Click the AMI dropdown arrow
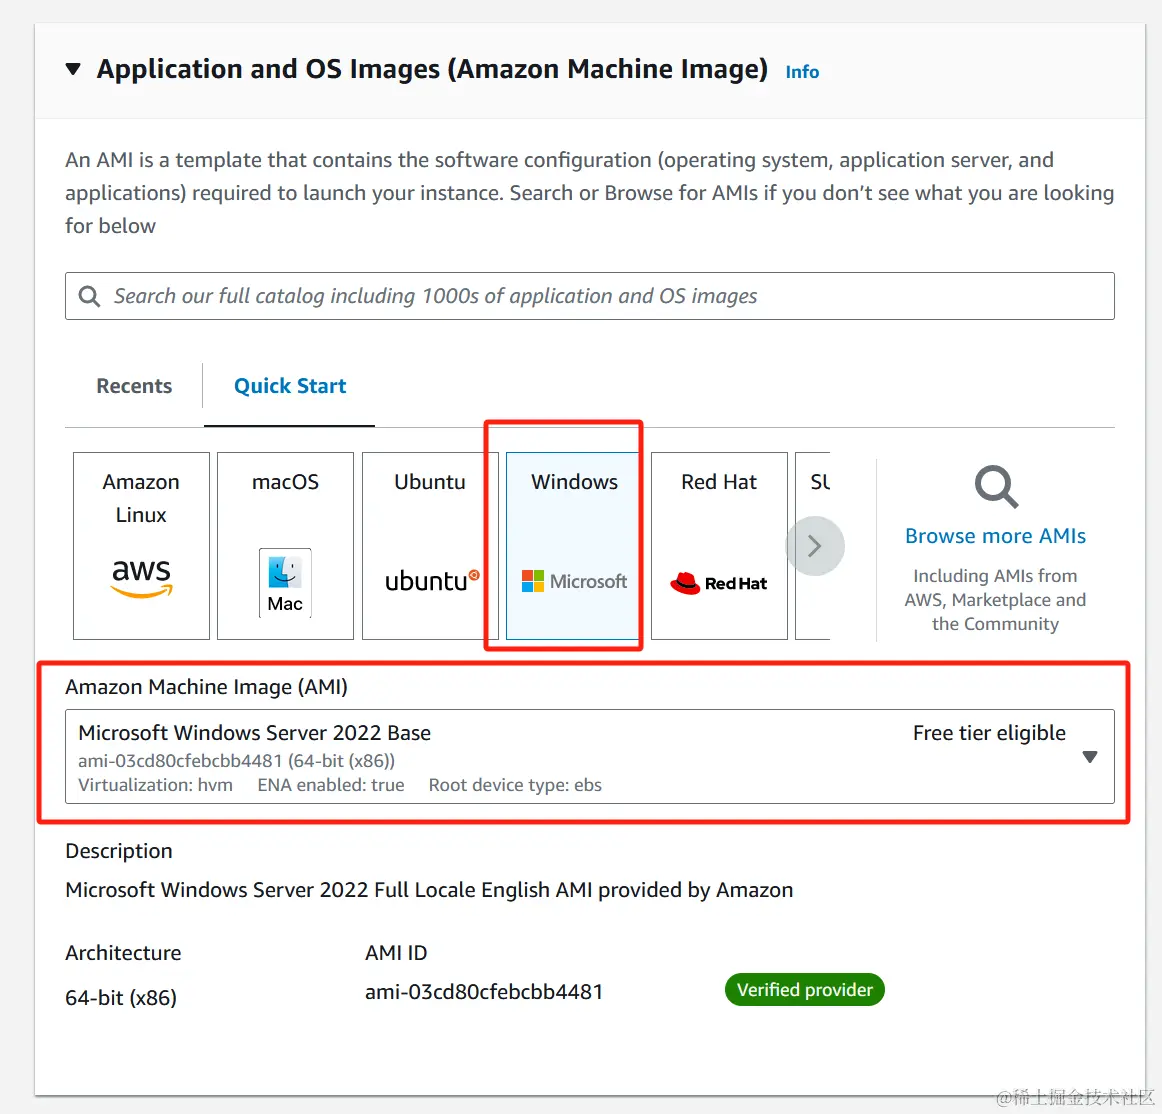Screen dimensions: 1162x1114 point(1089,757)
